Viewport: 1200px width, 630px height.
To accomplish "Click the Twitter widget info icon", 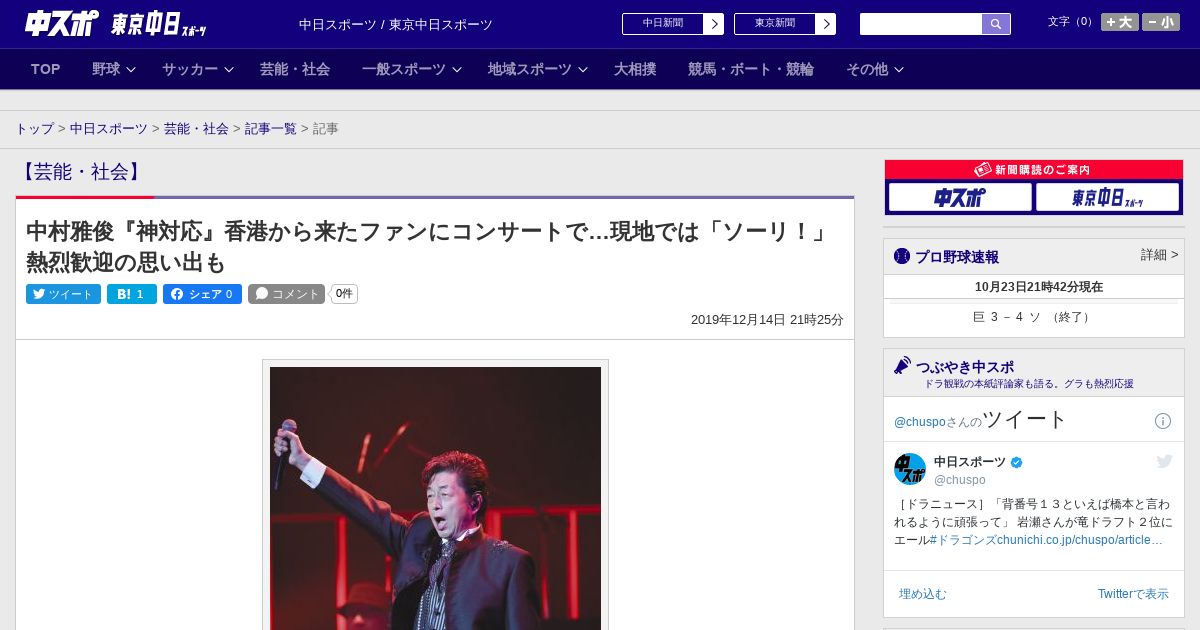I will click(x=1163, y=421).
